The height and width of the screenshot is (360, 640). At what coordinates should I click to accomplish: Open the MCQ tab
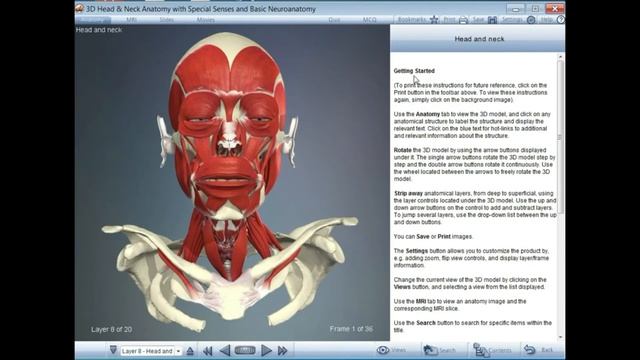pos(369,20)
